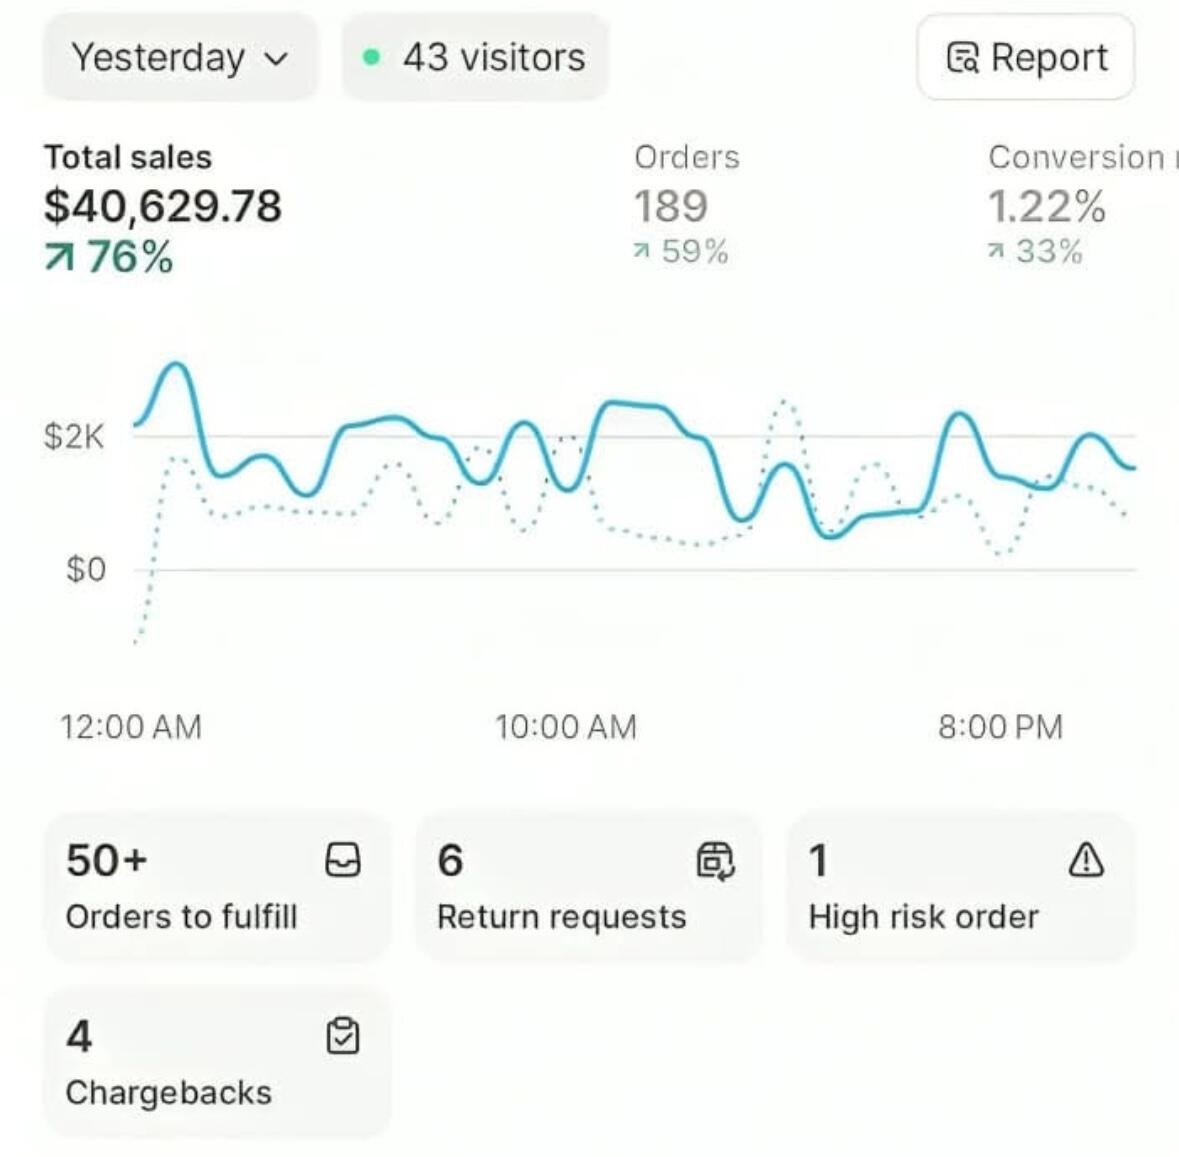
Task: Click the high risk warning triangle icon
Action: [1086, 859]
